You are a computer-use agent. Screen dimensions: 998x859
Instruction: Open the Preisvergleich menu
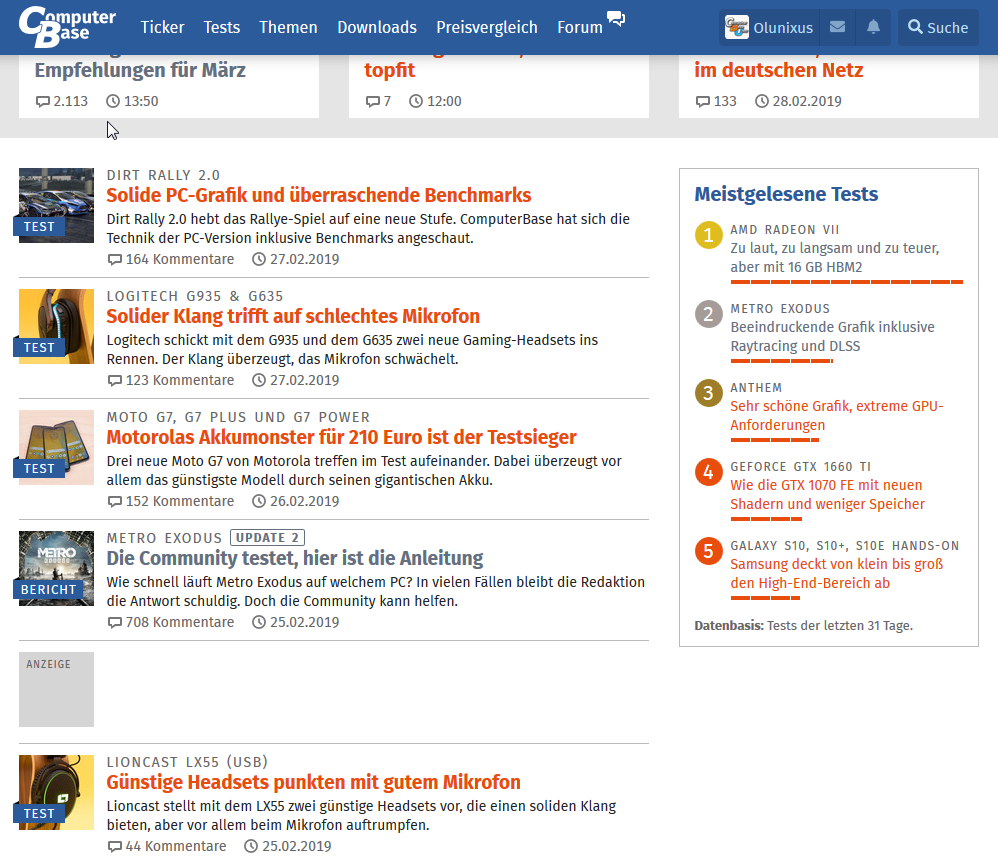point(487,27)
